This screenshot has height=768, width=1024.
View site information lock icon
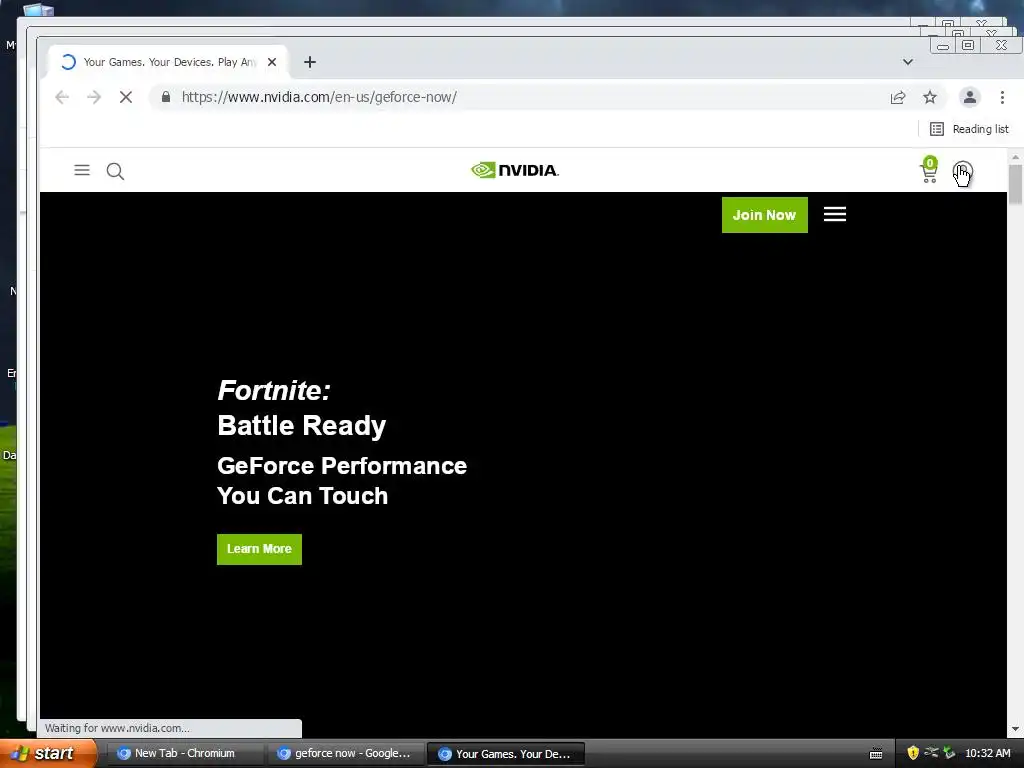(166, 97)
